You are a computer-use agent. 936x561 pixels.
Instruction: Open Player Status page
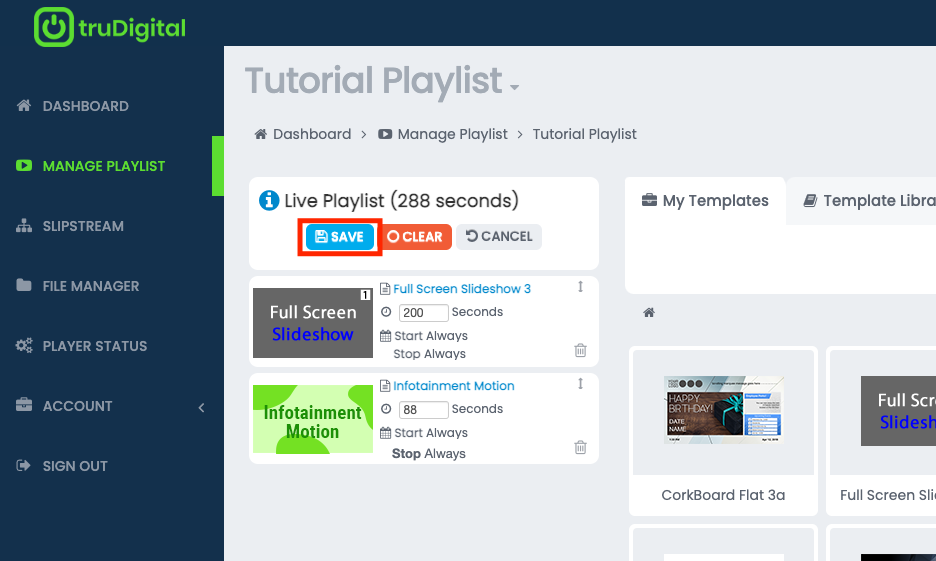click(95, 346)
